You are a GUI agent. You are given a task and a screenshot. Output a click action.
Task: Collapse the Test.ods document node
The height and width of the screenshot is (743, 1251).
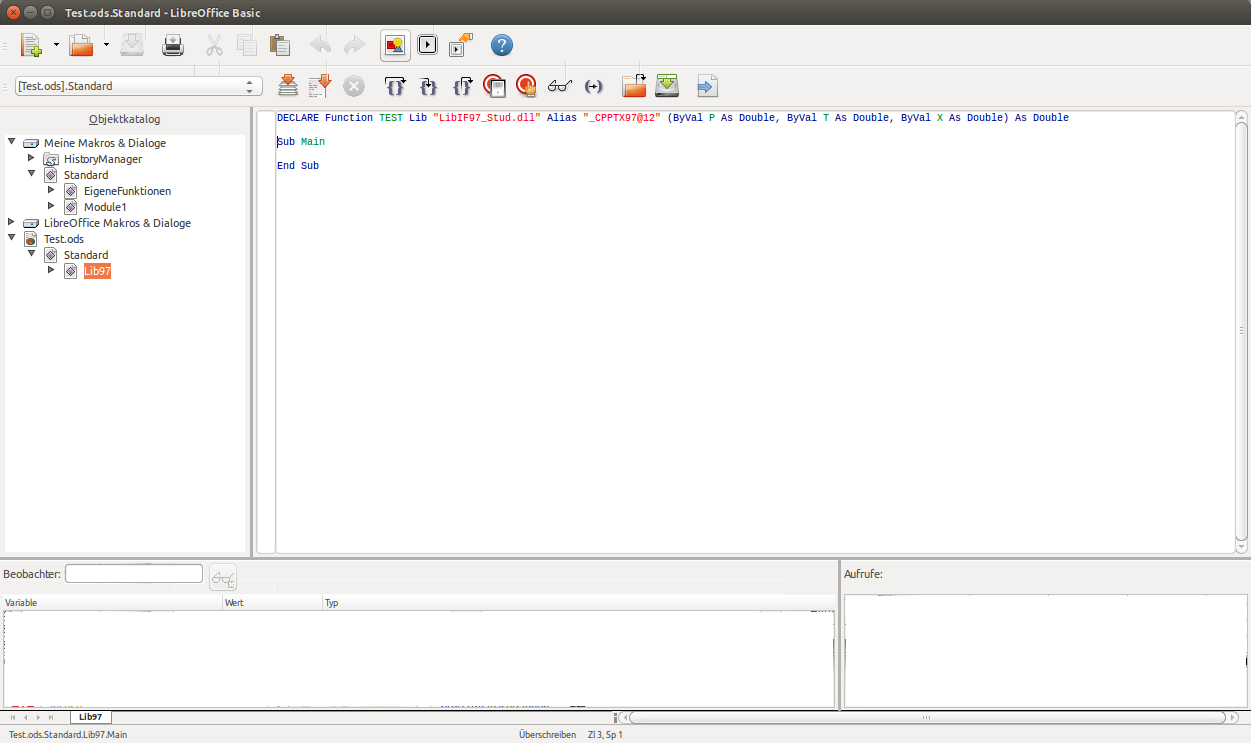click(x=12, y=238)
